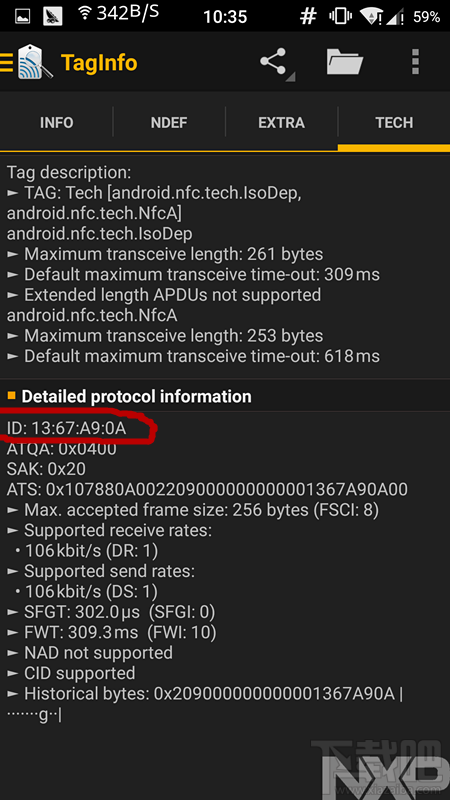This screenshot has width=450, height=800.
Task: Select the ID 13:67:A9:0A line
Action: pos(66,428)
